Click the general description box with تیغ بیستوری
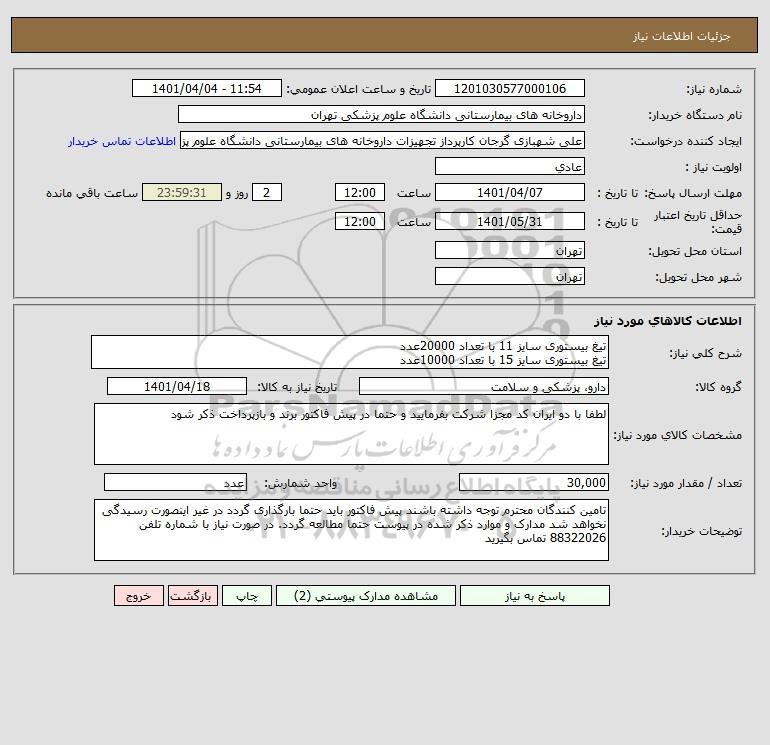 click(x=350, y=352)
